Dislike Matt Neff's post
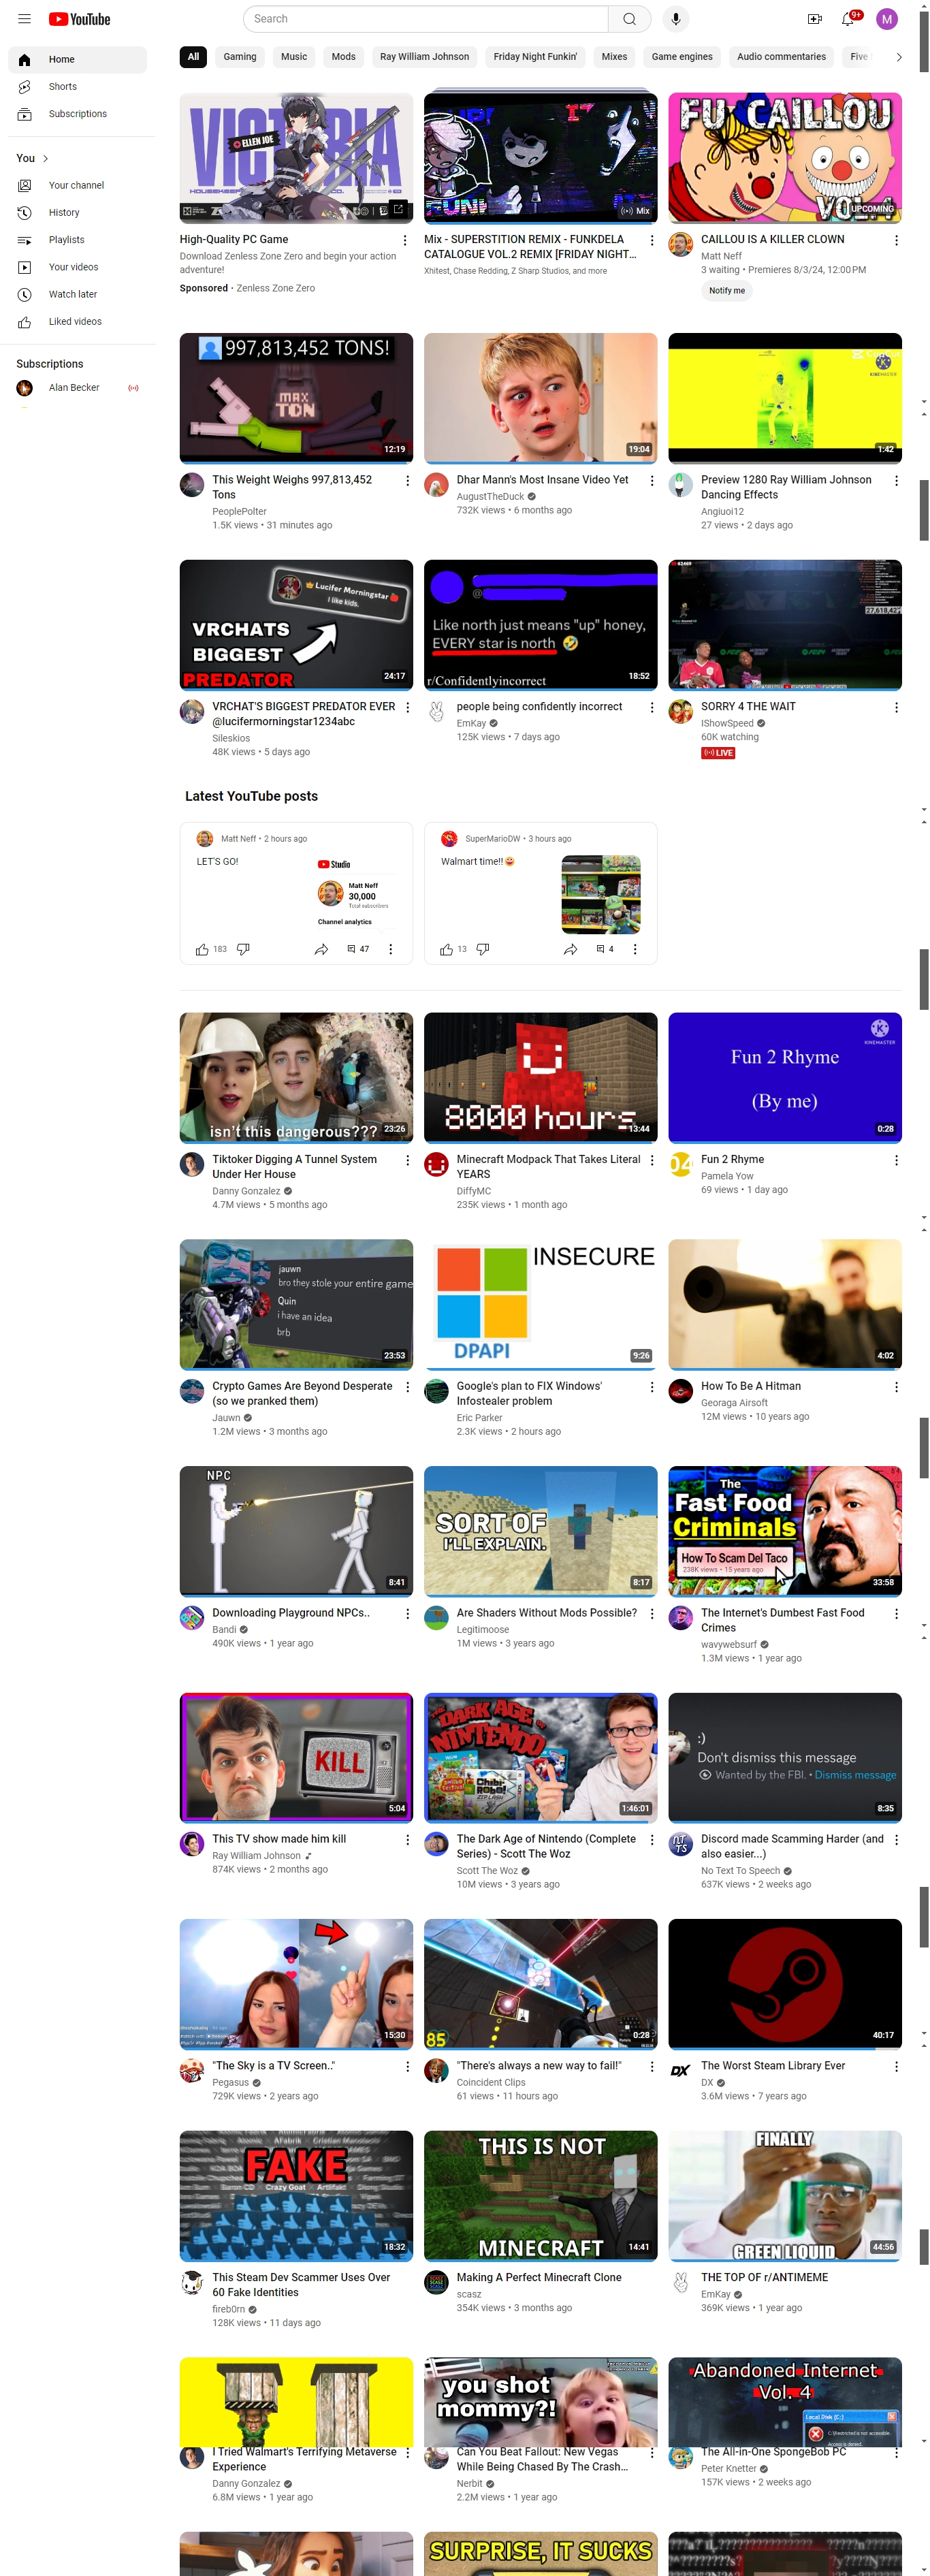The width and height of the screenshot is (930, 2576). (243, 949)
